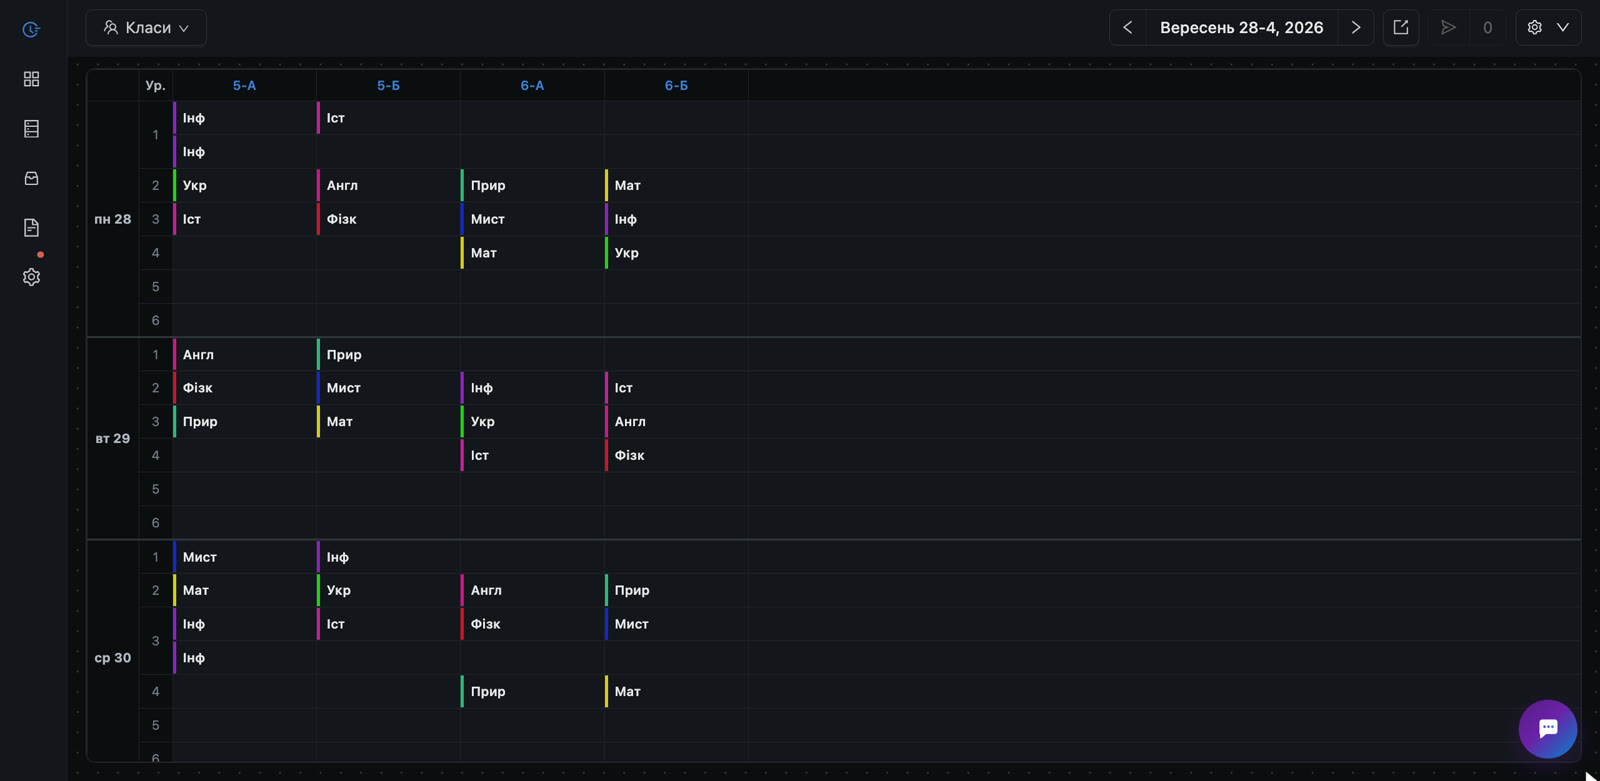This screenshot has width=1600, height=781.
Task: Click the app logo in the sidebar
Action: (x=31, y=30)
